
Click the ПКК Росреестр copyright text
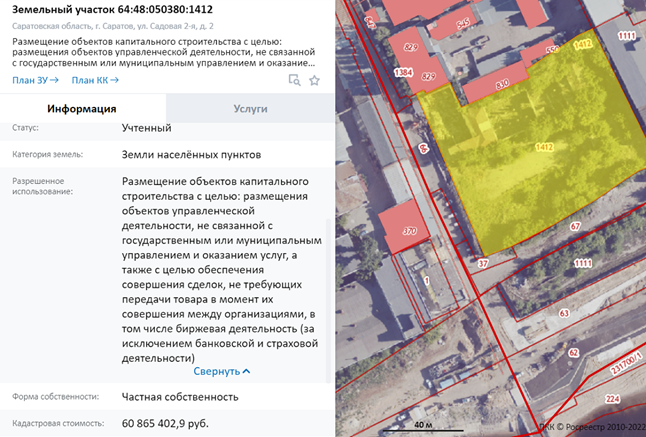[588, 425]
